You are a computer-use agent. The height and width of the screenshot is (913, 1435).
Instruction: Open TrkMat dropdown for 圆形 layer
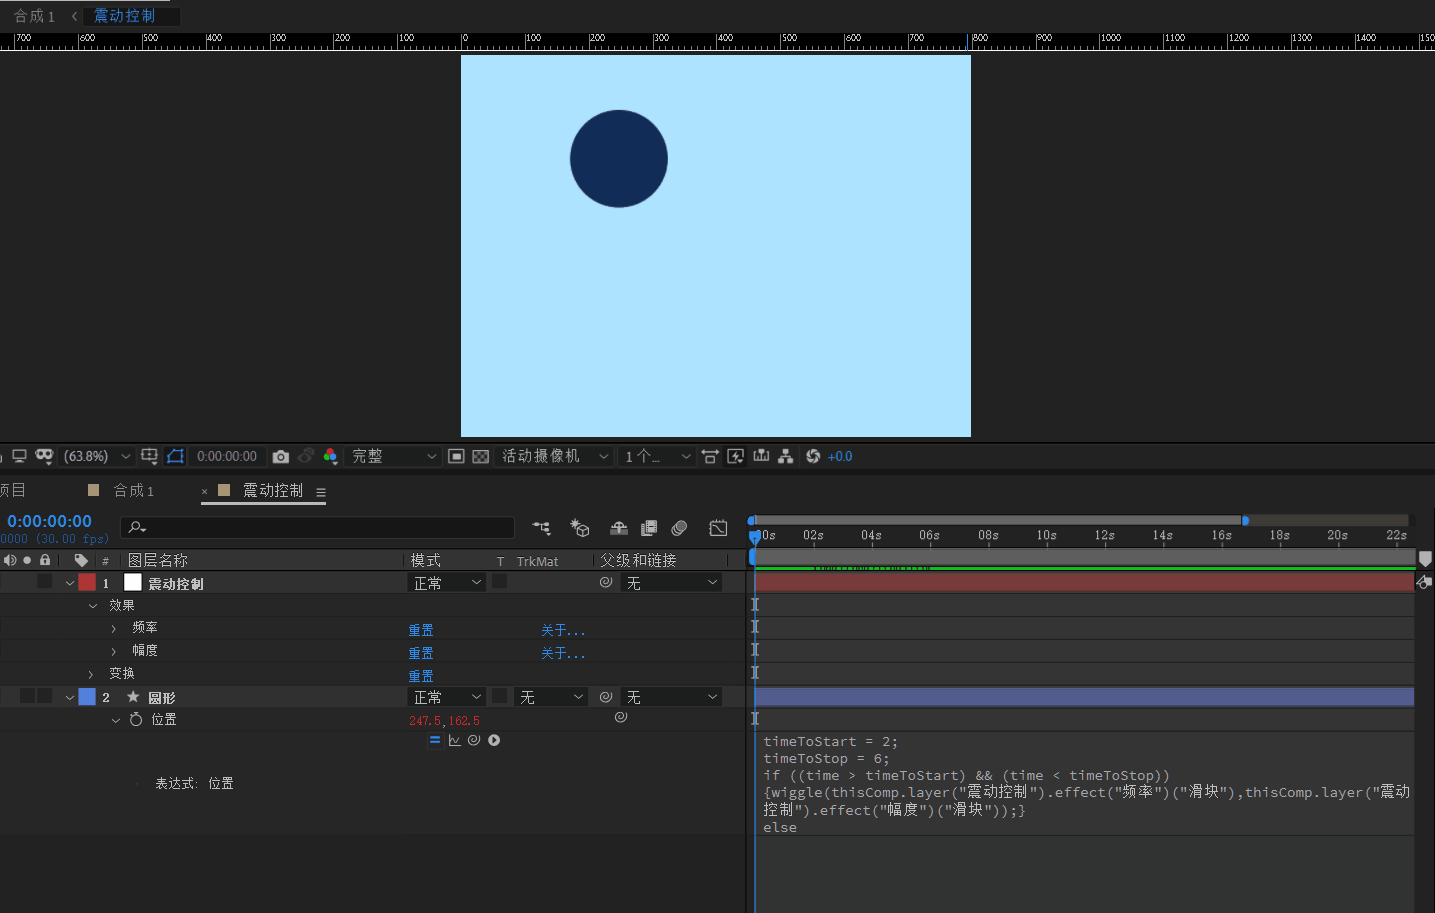click(551, 697)
